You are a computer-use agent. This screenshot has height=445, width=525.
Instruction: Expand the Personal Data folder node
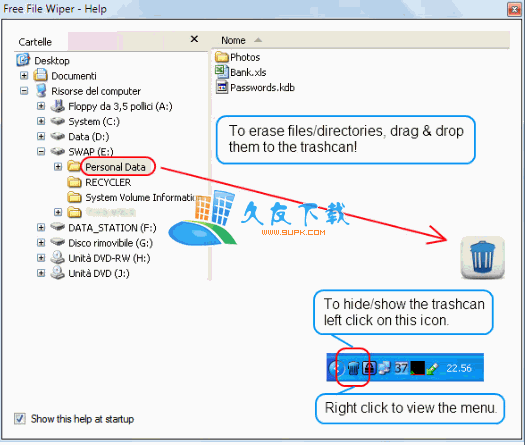click(x=58, y=167)
